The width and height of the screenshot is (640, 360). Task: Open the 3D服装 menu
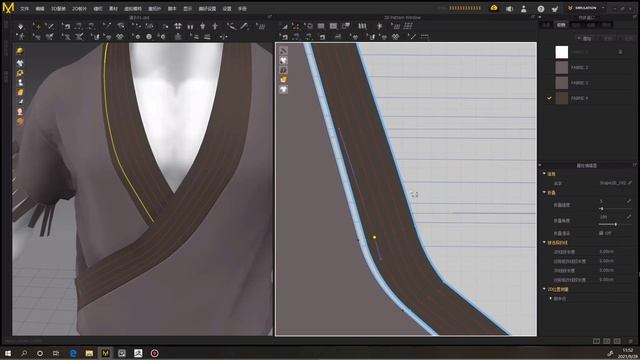point(58,9)
